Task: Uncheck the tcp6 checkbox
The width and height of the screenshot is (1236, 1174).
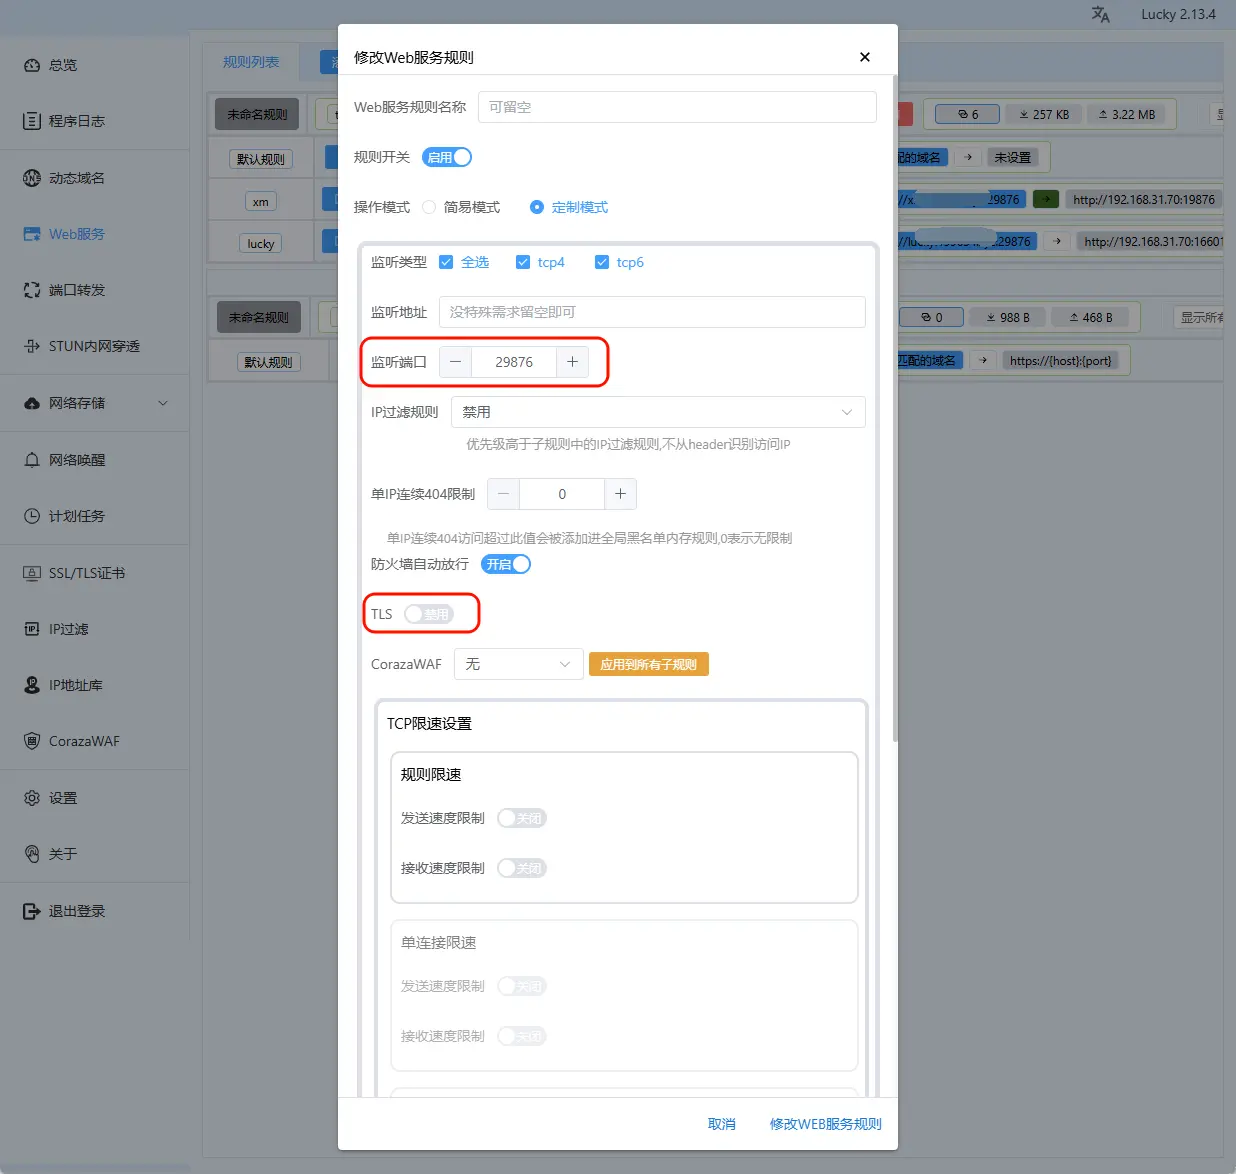Action: tap(602, 262)
